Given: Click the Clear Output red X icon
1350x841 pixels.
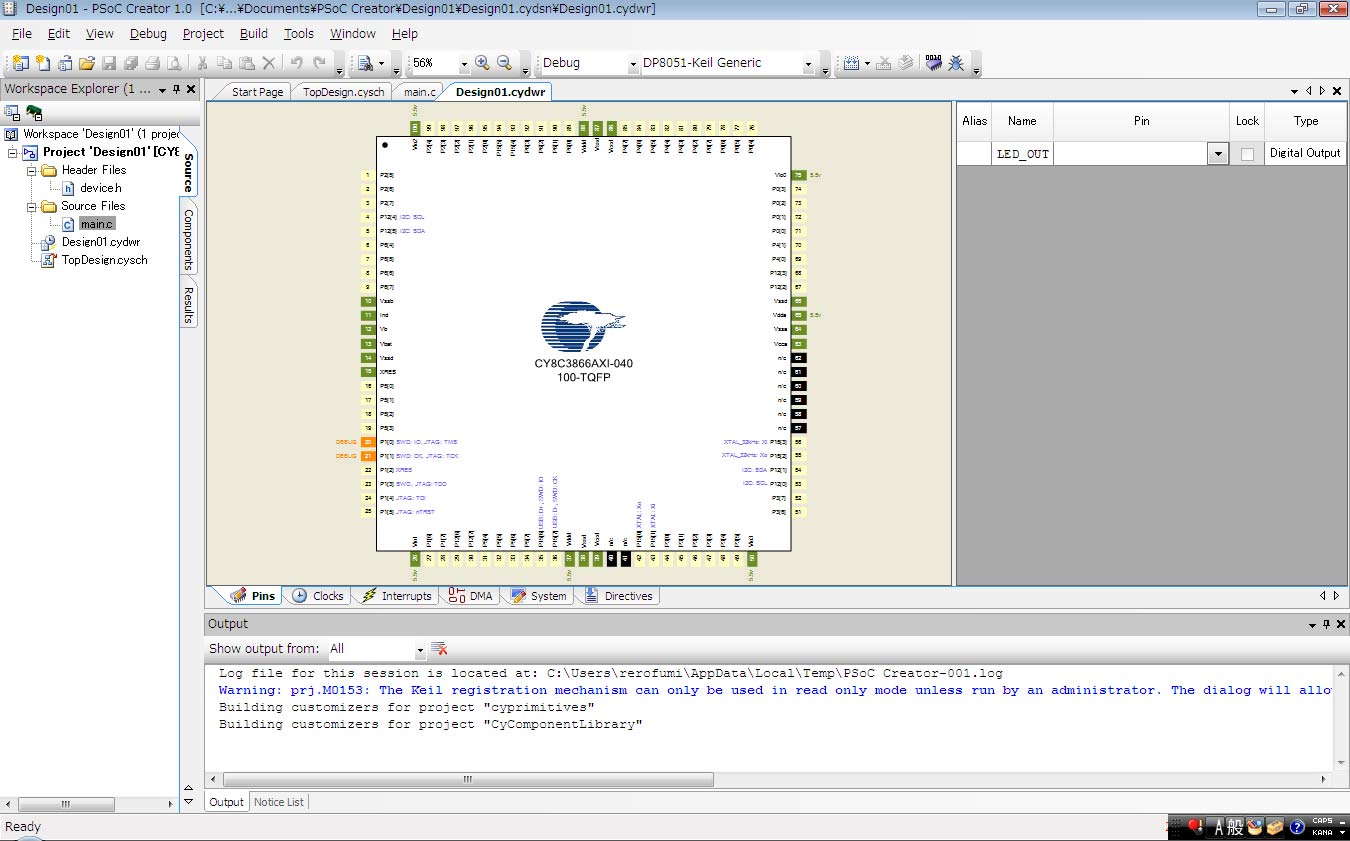Looking at the screenshot, I should tap(438, 649).
